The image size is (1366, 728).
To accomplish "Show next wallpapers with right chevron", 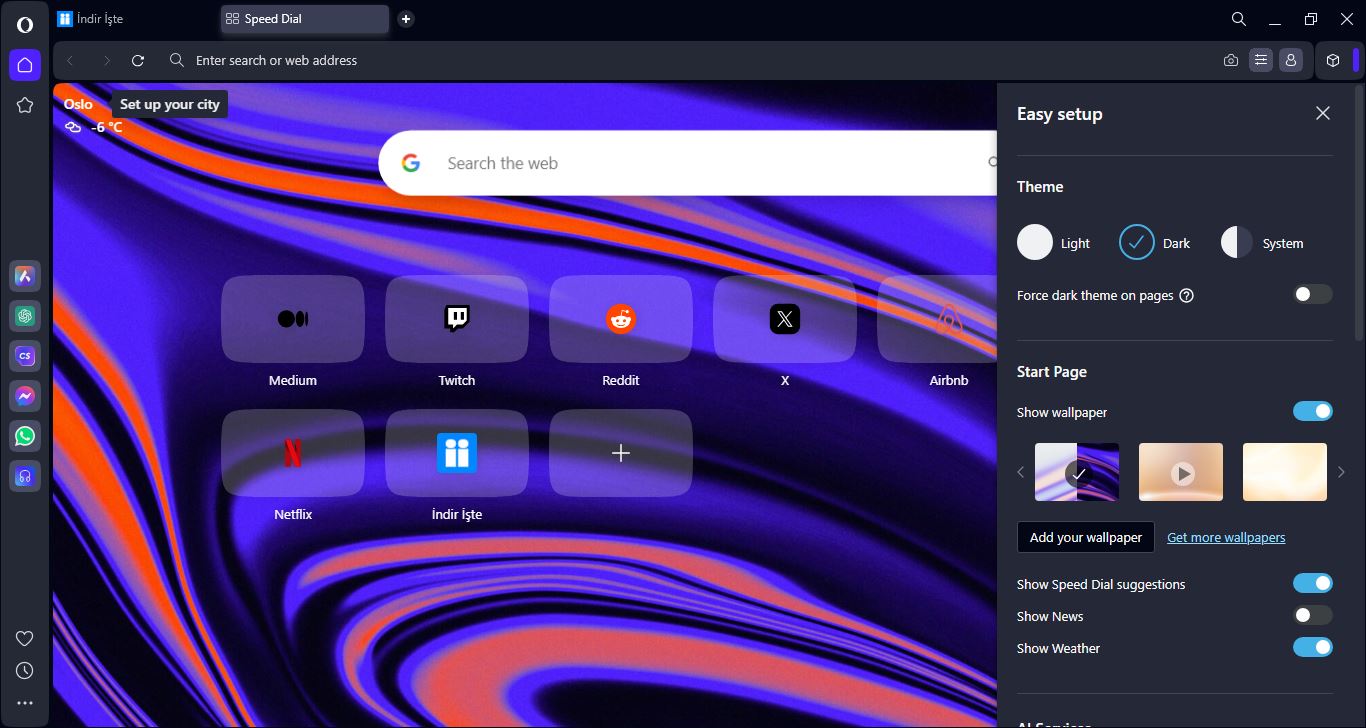I will 1341,472.
